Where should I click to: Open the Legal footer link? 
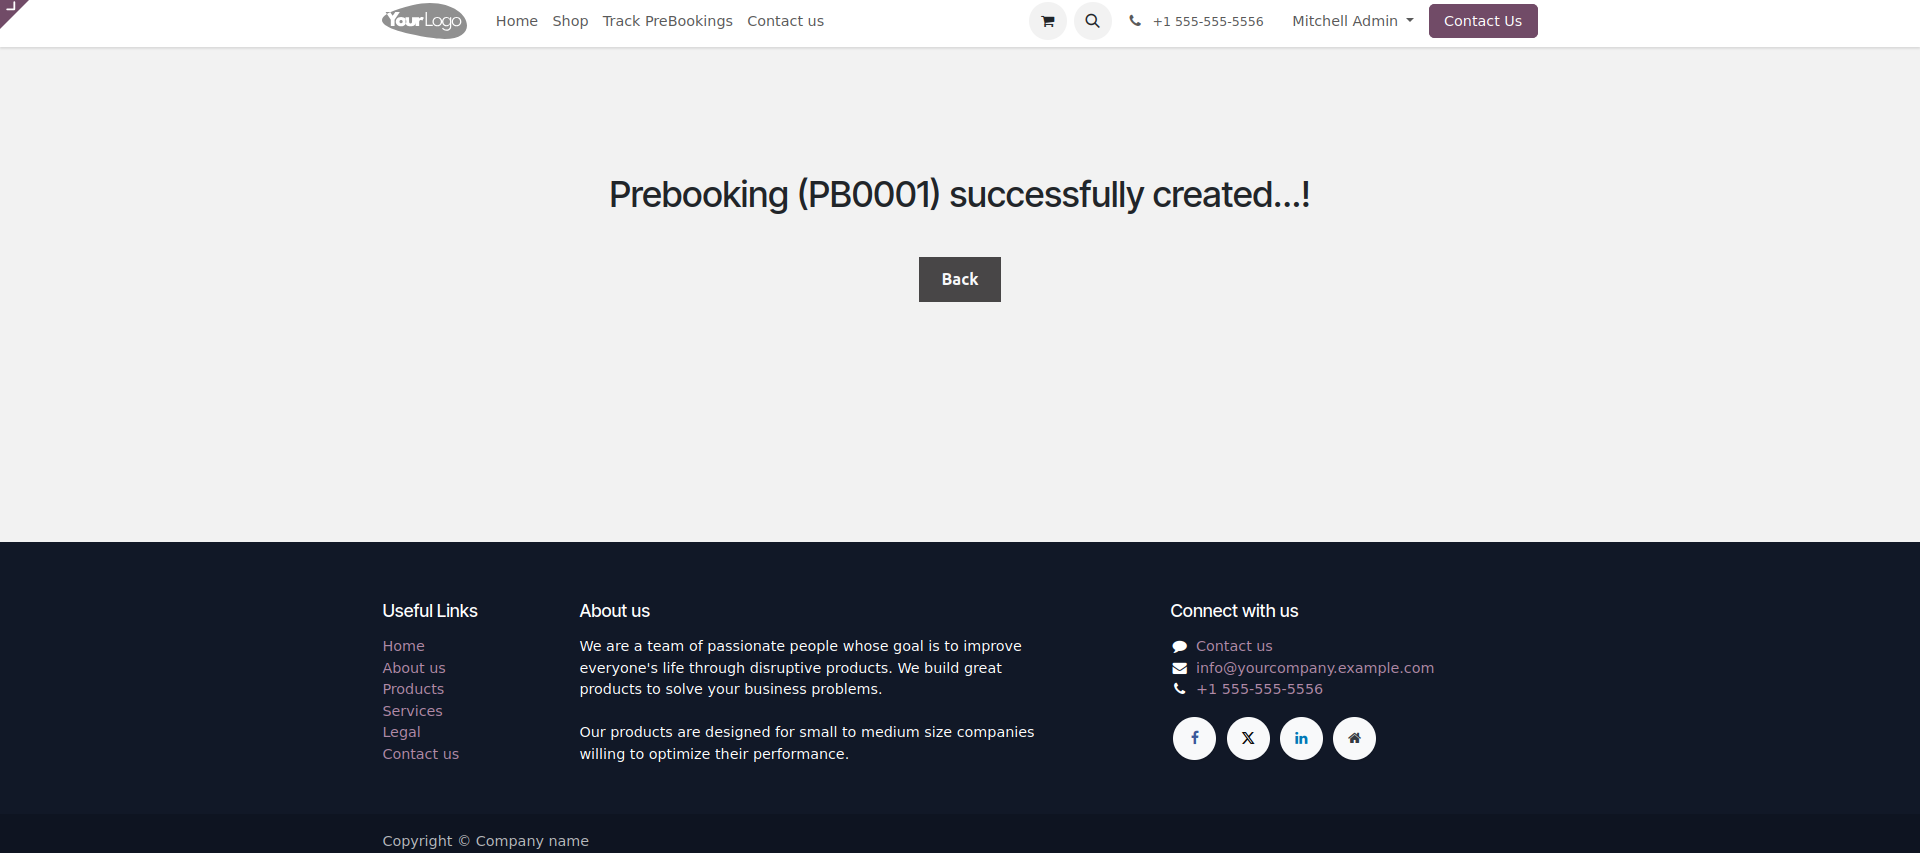pos(401,732)
